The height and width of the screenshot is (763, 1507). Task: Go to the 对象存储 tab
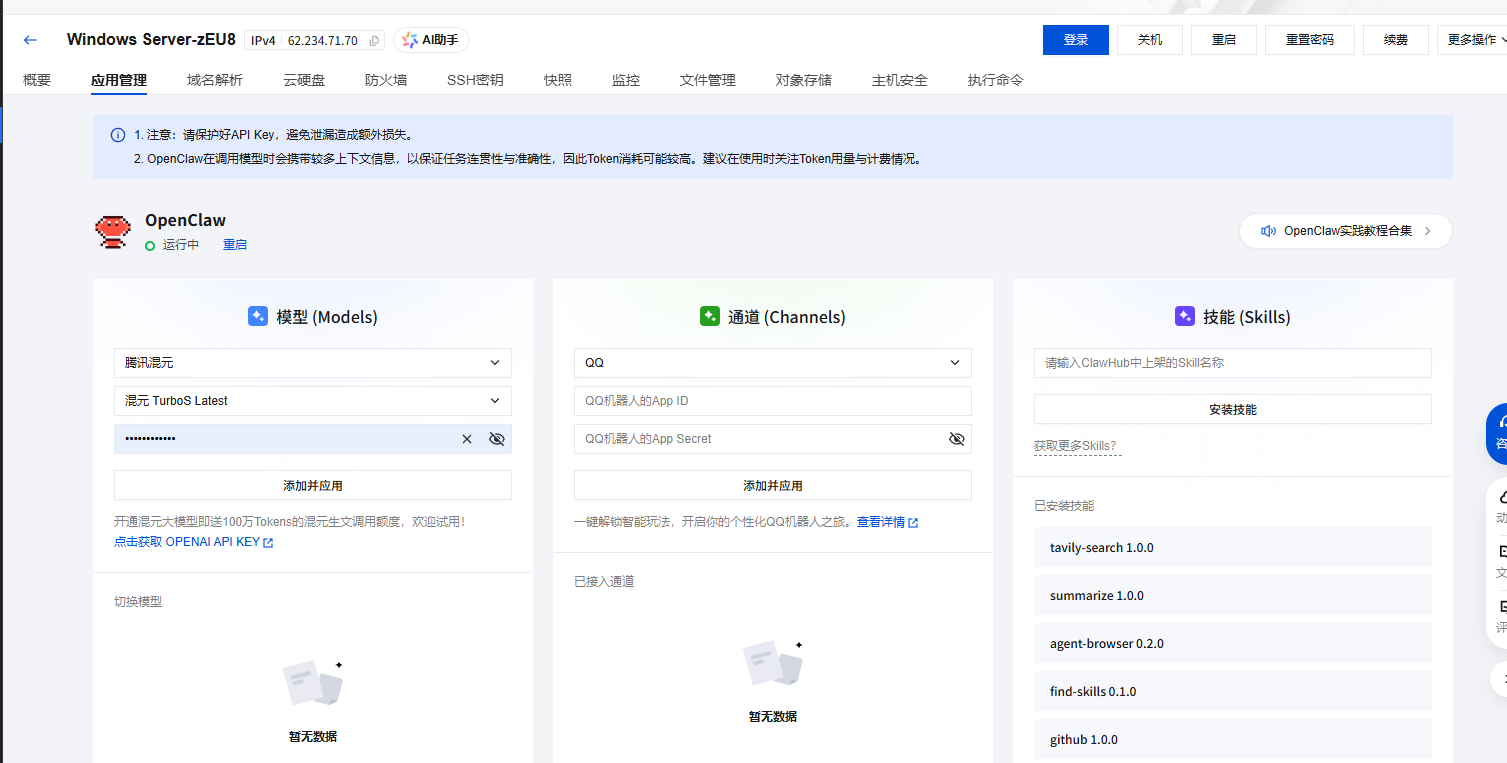pyautogui.click(x=804, y=80)
